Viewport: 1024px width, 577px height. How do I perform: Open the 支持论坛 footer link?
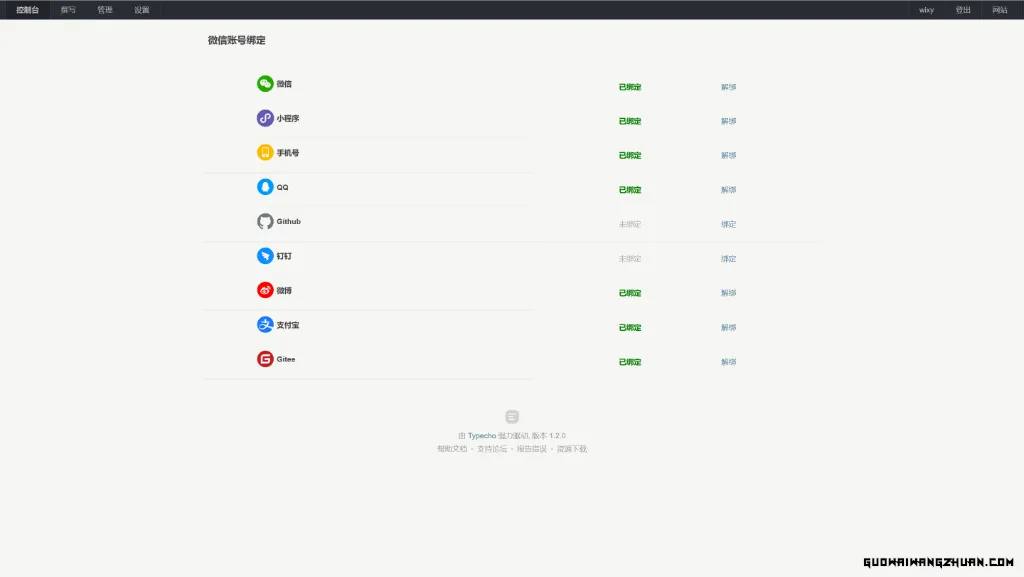click(x=492, y=449)
